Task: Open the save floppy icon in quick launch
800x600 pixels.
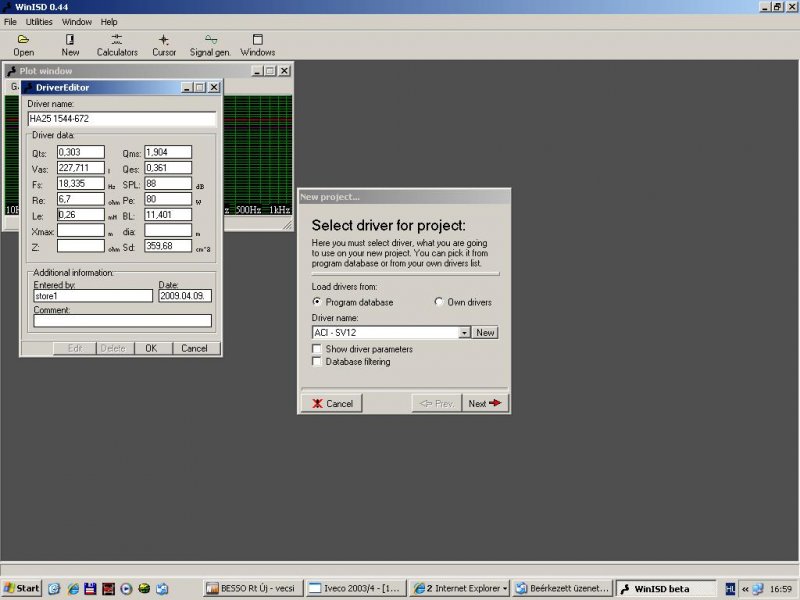Action: point(90,589)
